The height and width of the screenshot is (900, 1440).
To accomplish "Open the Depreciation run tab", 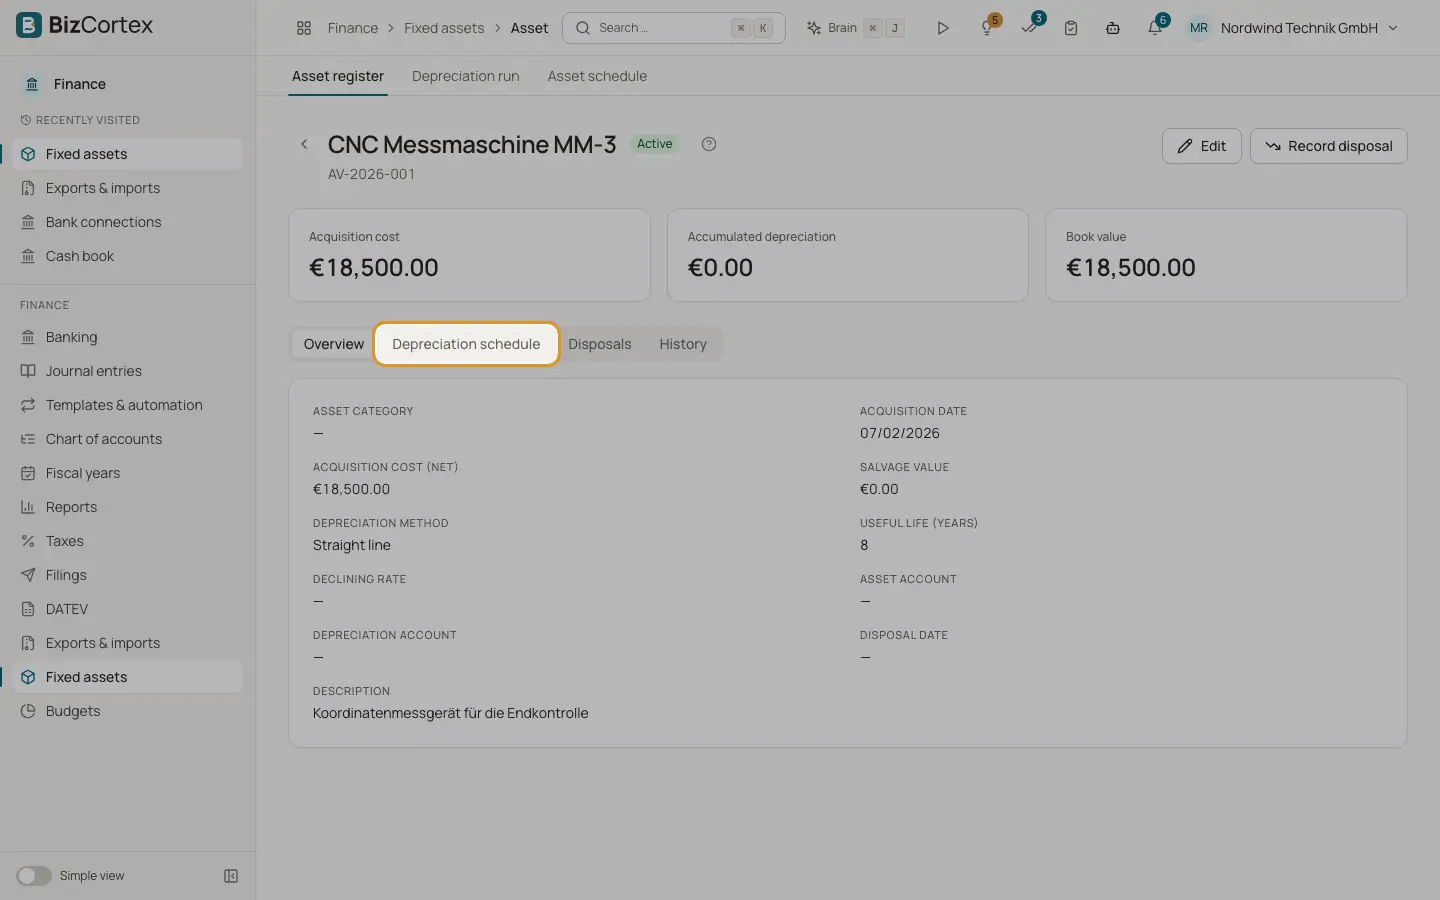I will [x=465, y=76].
